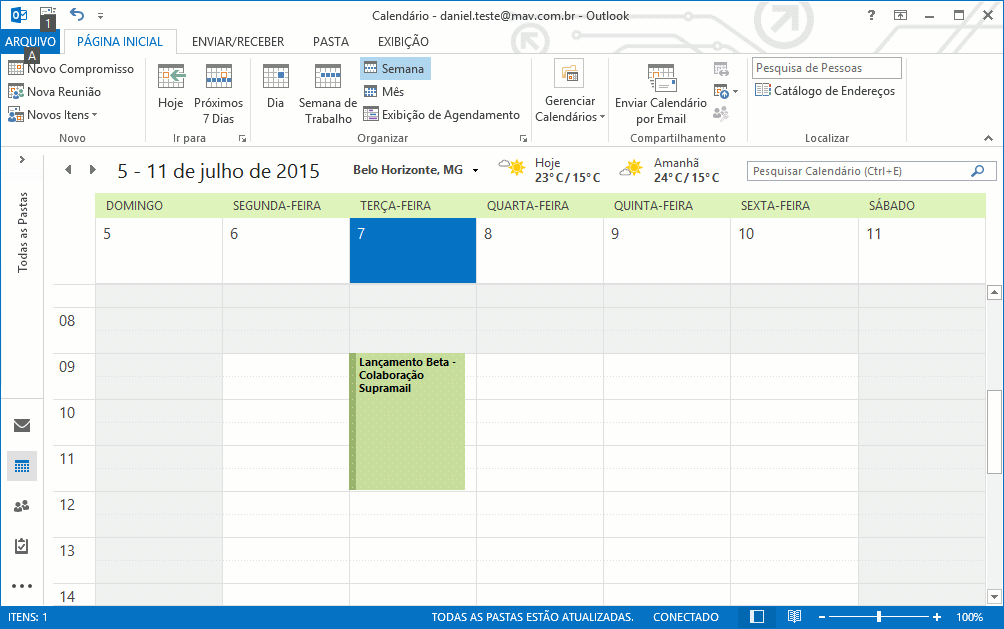Open Gerenciar Calendários dropdown
Screen dimensions: 1004x629
pyautogui.click(x=570, y=93)
